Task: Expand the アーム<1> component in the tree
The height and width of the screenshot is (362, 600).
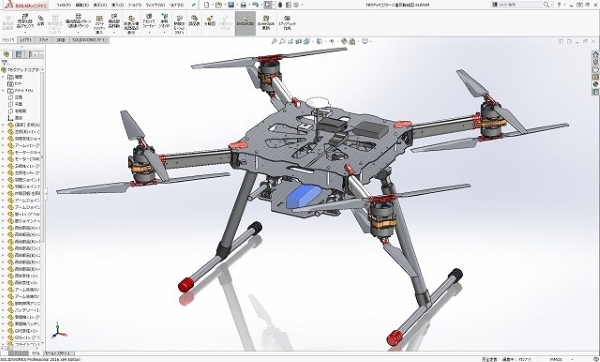Action: [3, 145]
